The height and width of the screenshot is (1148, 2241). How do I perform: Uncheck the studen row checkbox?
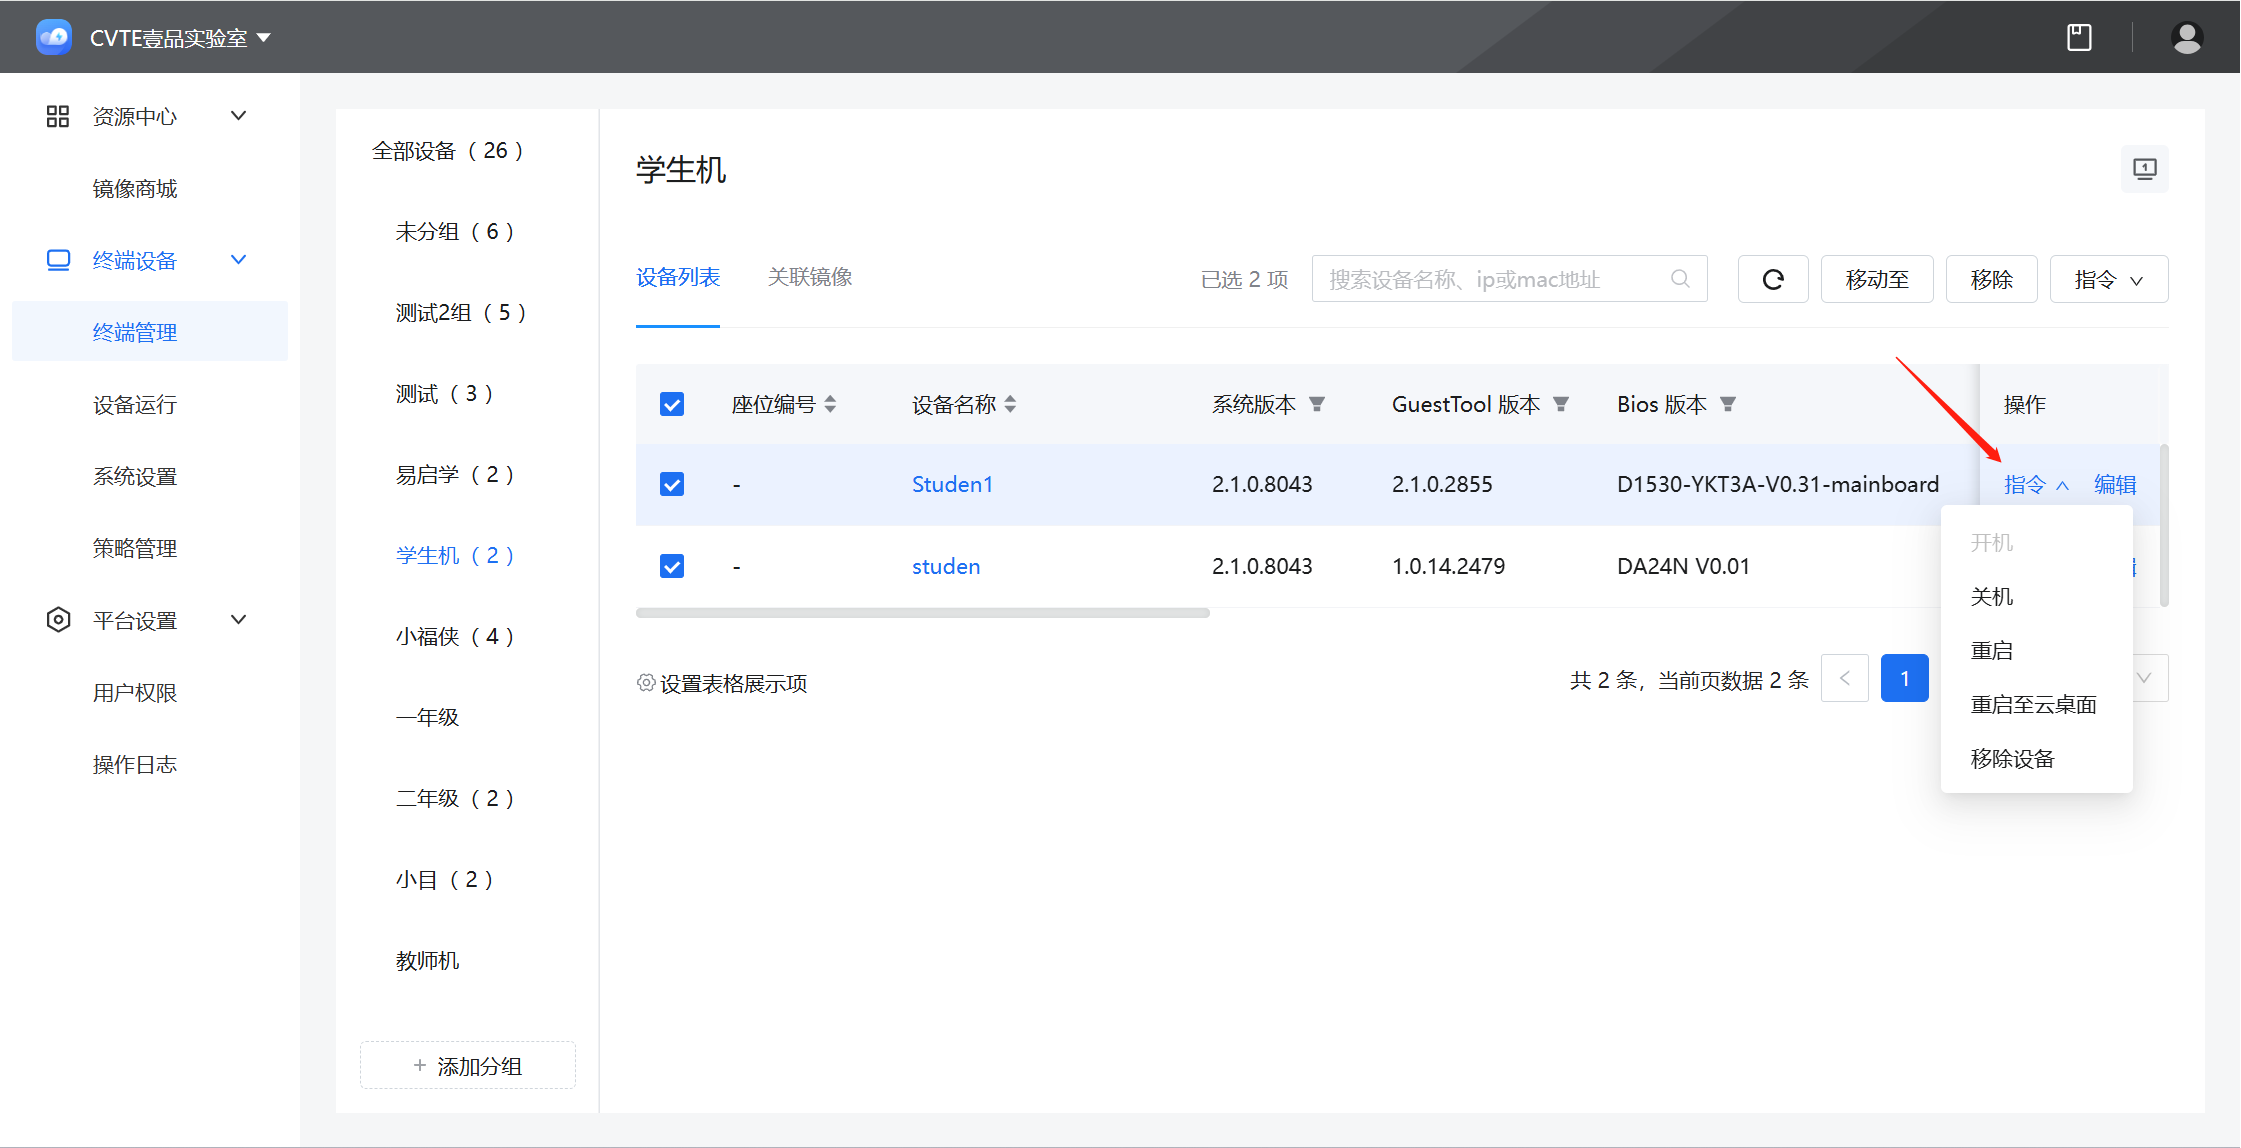(672, 566)
